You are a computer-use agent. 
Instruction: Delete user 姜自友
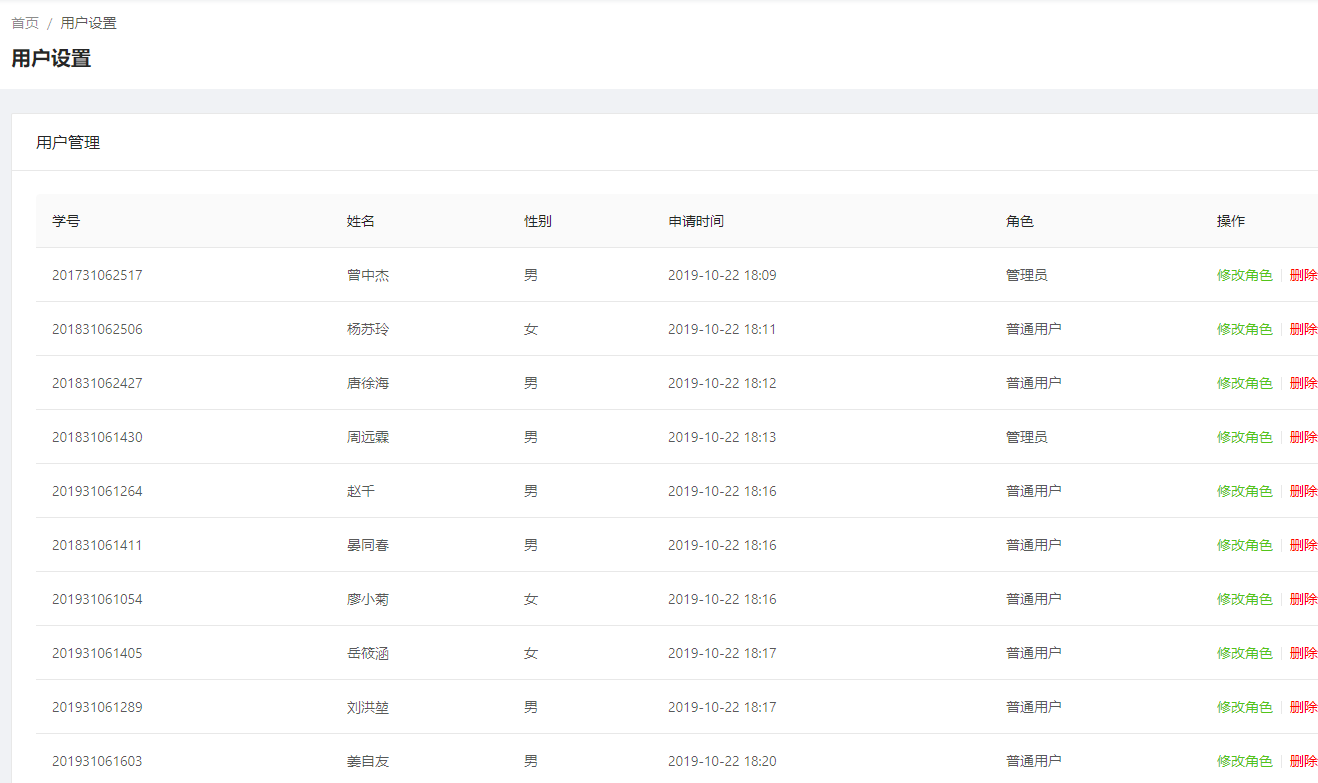(1303, 761)
